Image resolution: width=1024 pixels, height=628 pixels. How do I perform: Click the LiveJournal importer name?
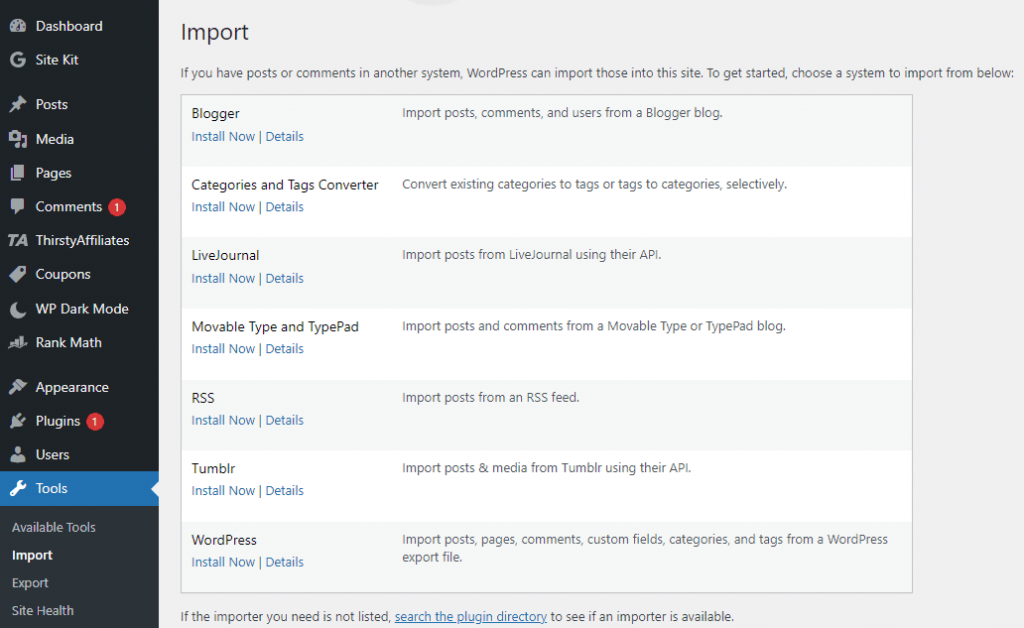(225, 255)
